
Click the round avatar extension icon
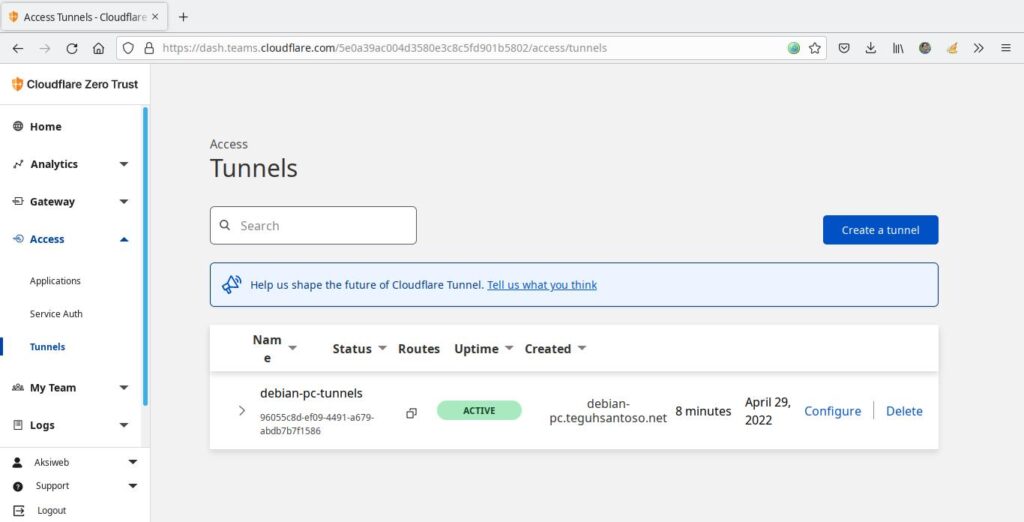pos(925,48)
